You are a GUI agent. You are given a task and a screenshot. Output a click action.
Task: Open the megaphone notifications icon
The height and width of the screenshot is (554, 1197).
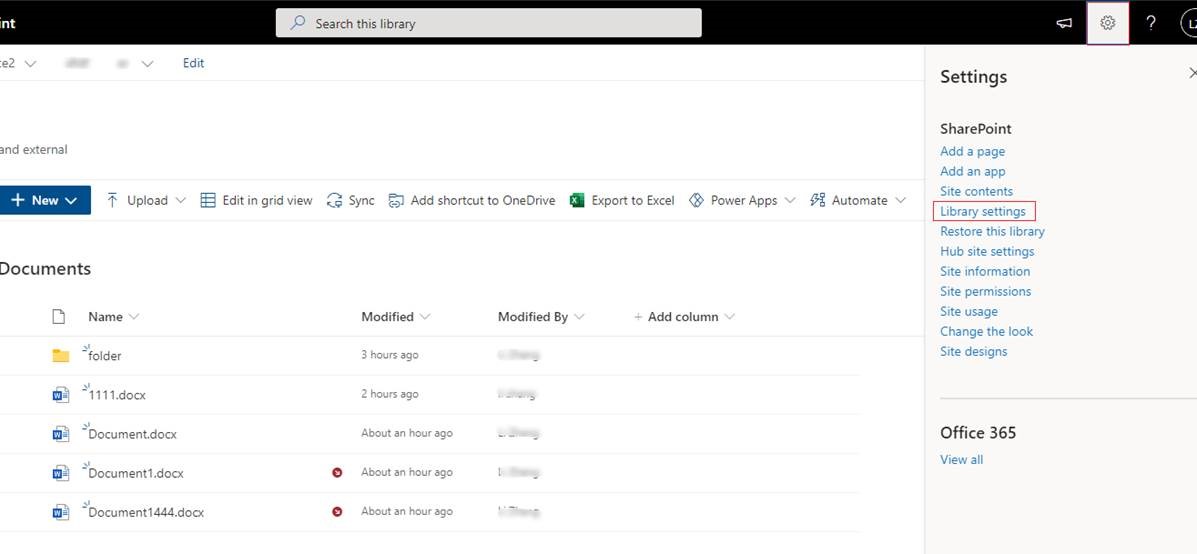point(1064,24)
